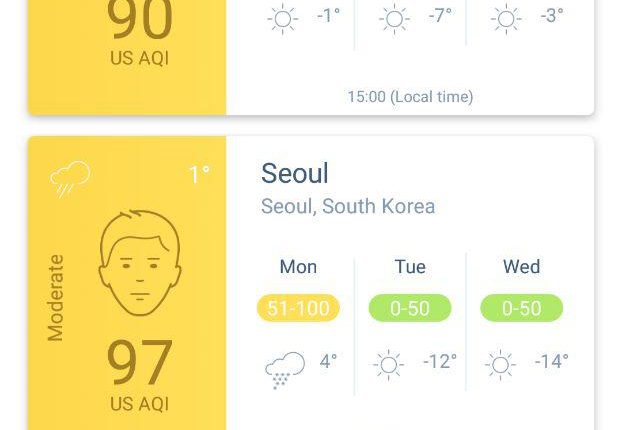Tap the rain cloud icon on Seoul card
622x430 pixels.
(70, 179)
